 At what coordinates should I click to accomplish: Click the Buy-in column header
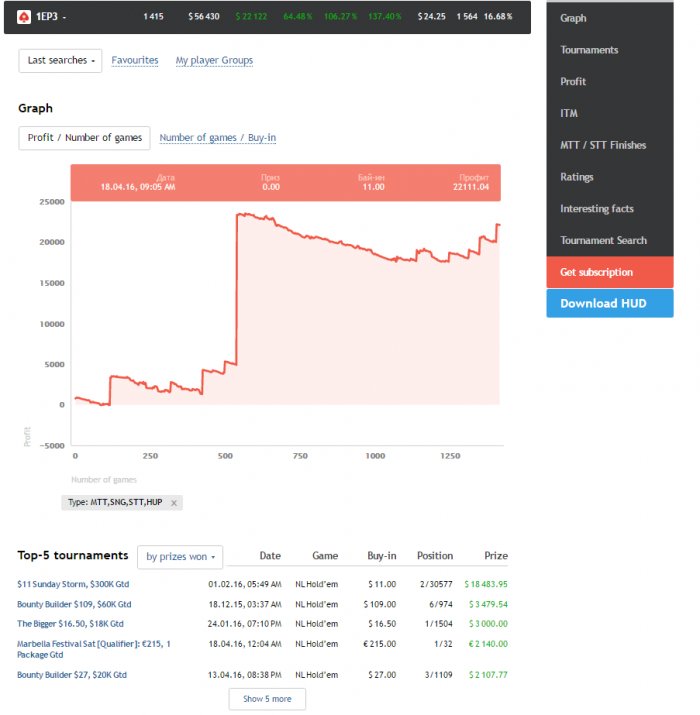382,556
